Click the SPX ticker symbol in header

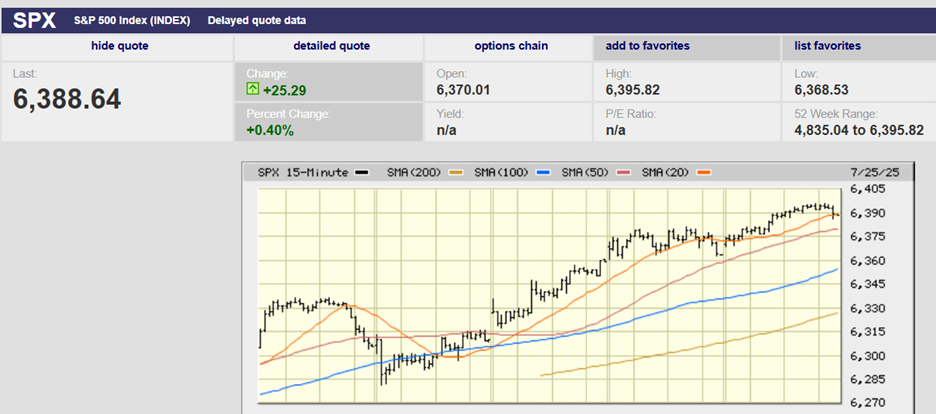point(35,20)
